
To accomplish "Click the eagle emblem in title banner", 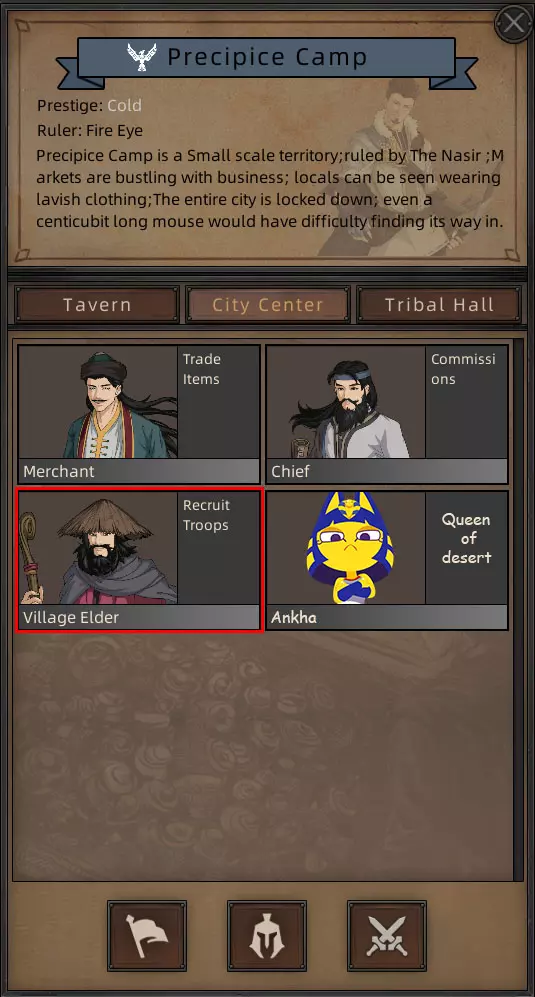I will coord(142,57).
